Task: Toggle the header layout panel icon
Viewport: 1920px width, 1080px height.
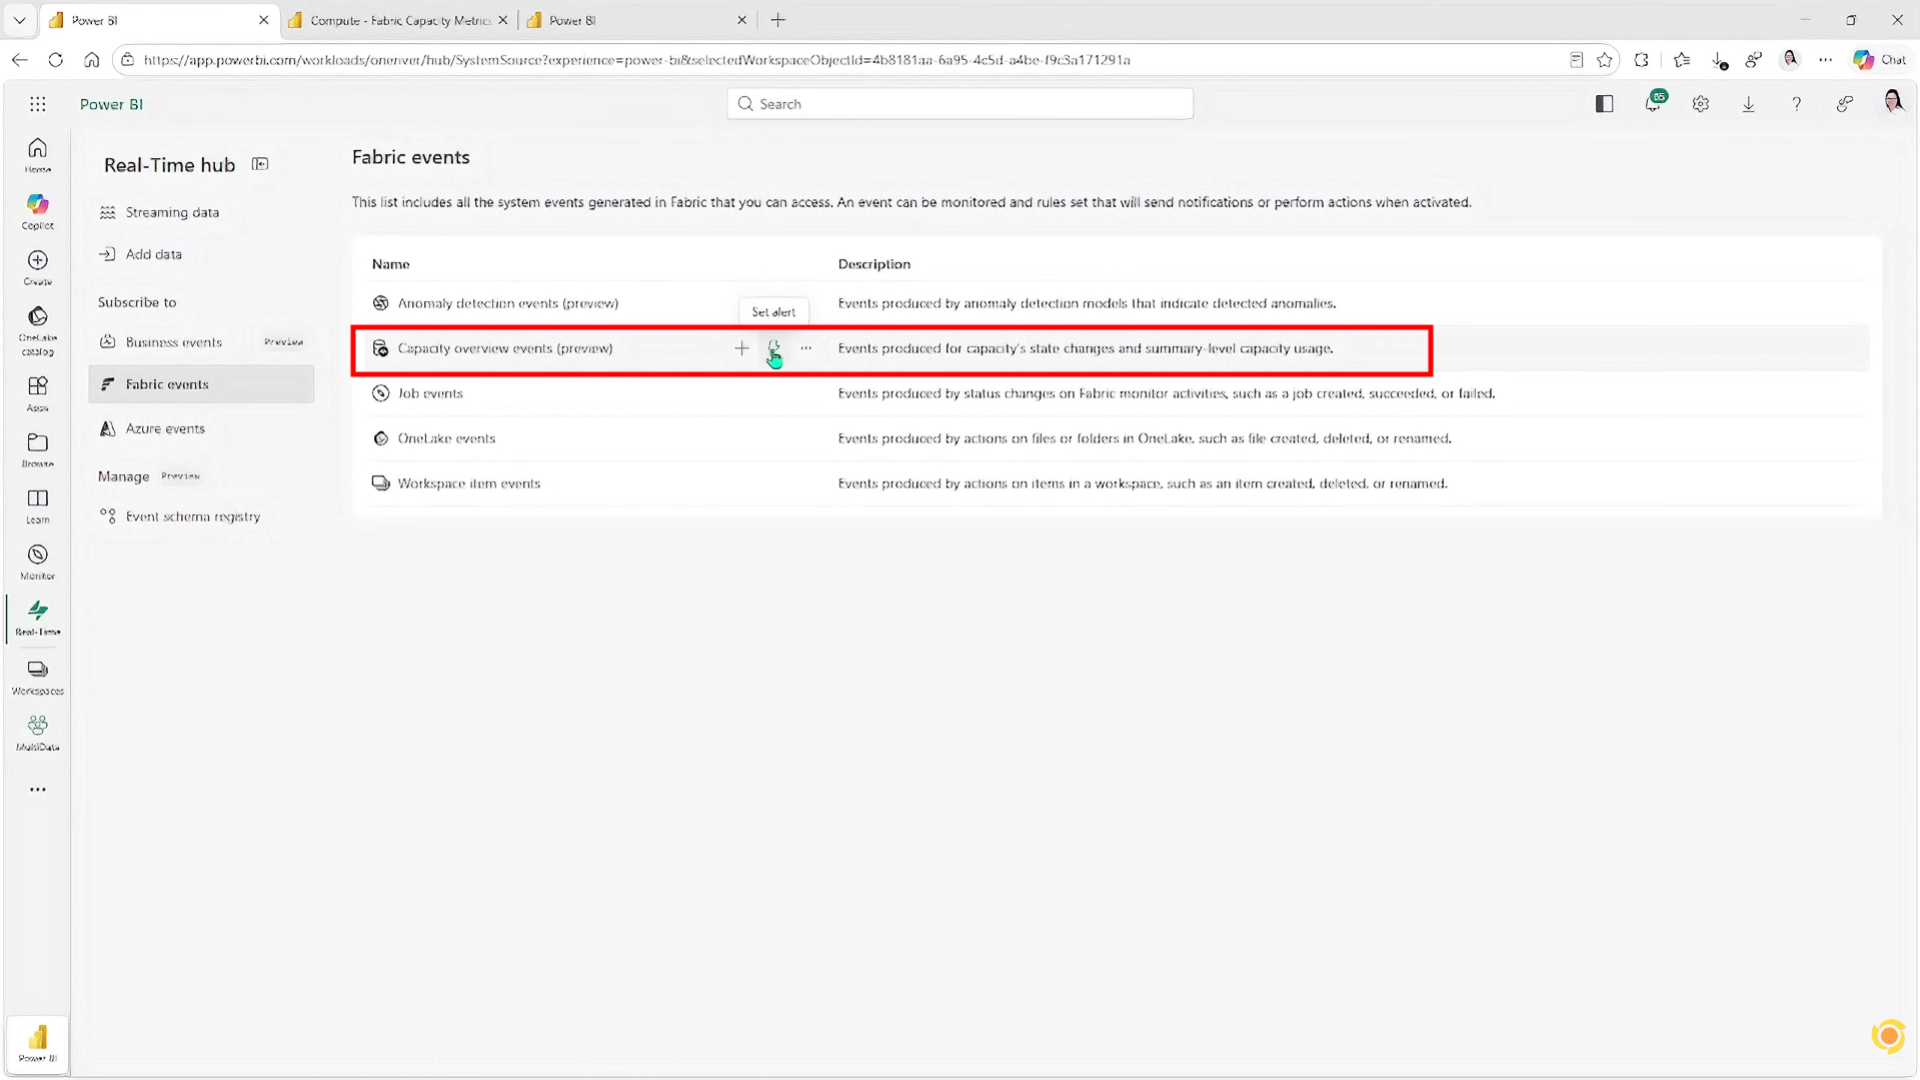Action: pos(1605,104)
